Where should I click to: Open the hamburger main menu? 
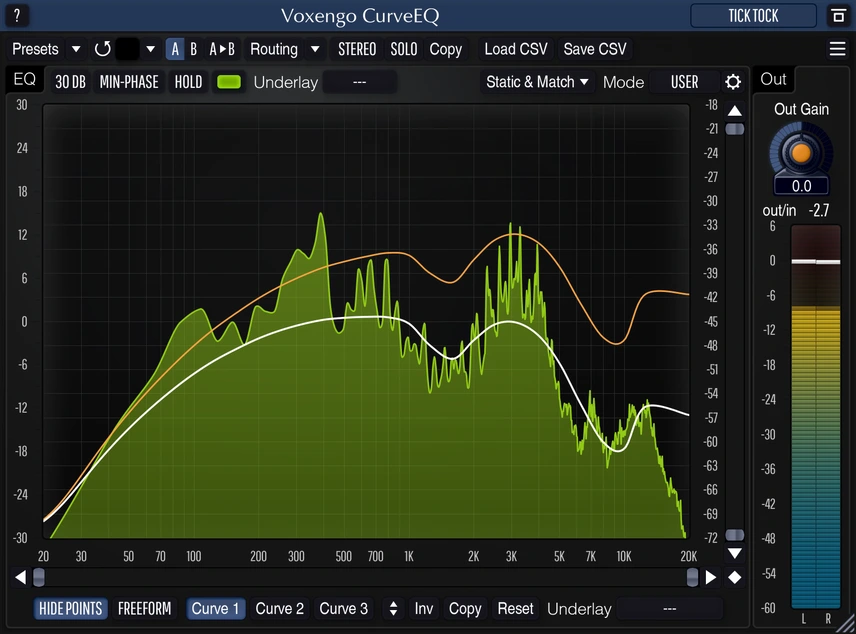pos(837,49)
